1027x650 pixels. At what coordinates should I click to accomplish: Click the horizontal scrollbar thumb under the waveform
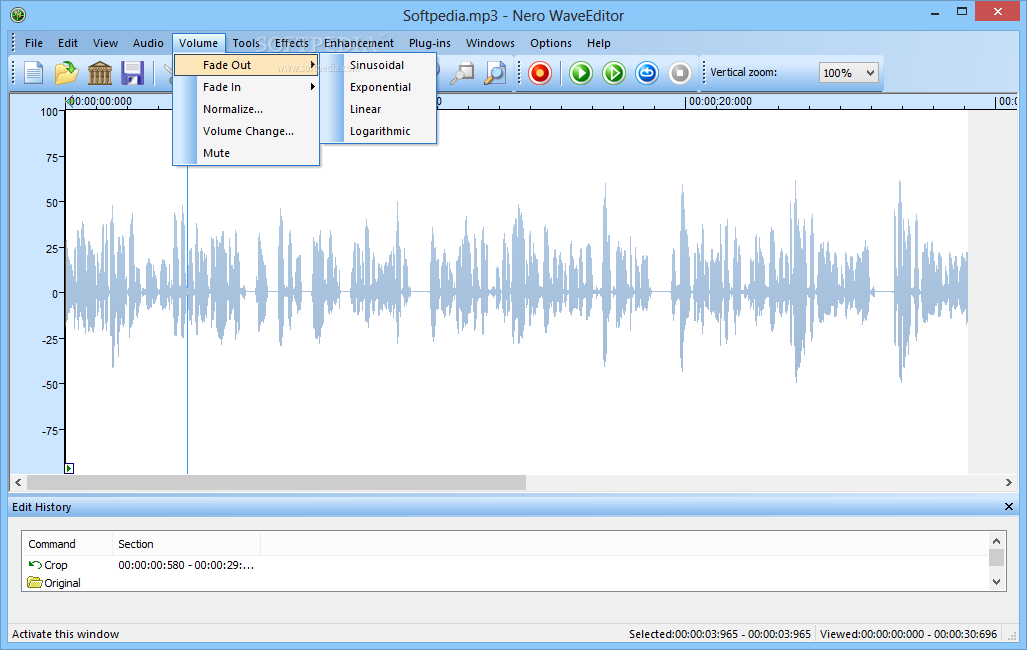(x=276, y=482)
